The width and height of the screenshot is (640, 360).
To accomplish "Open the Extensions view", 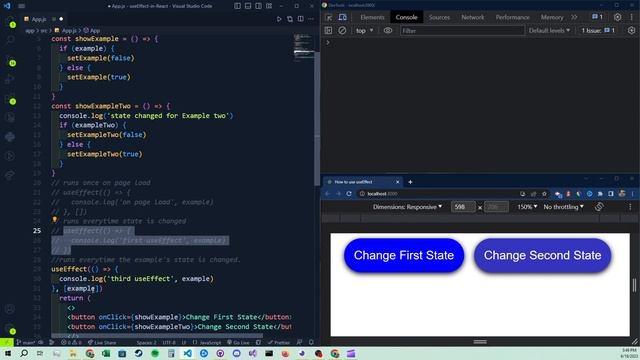I will tap(11, 98).
